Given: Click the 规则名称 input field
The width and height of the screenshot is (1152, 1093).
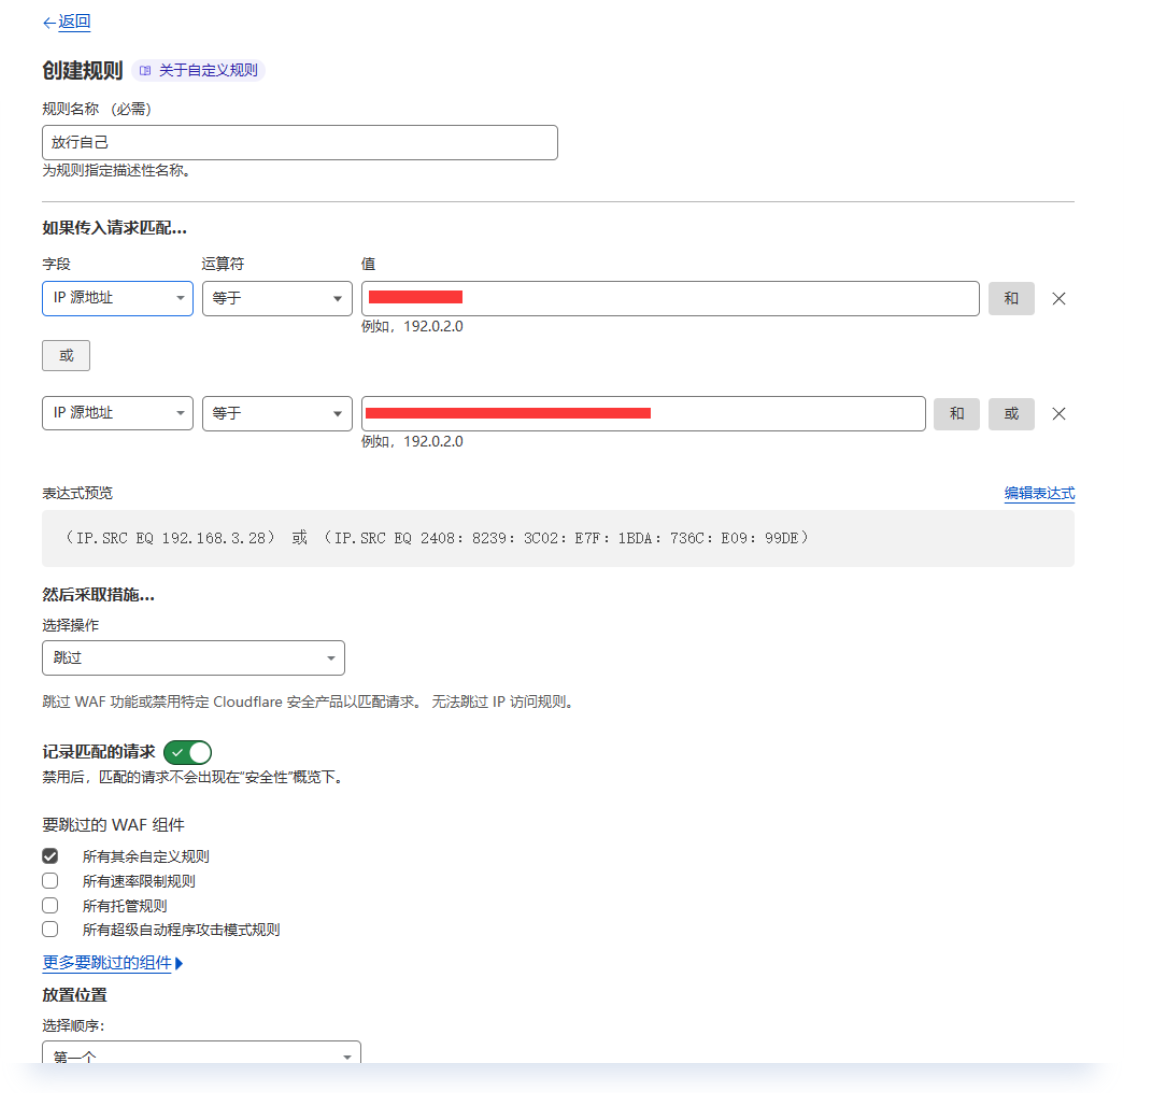Looking at the screenshot, I should point(299,143).
